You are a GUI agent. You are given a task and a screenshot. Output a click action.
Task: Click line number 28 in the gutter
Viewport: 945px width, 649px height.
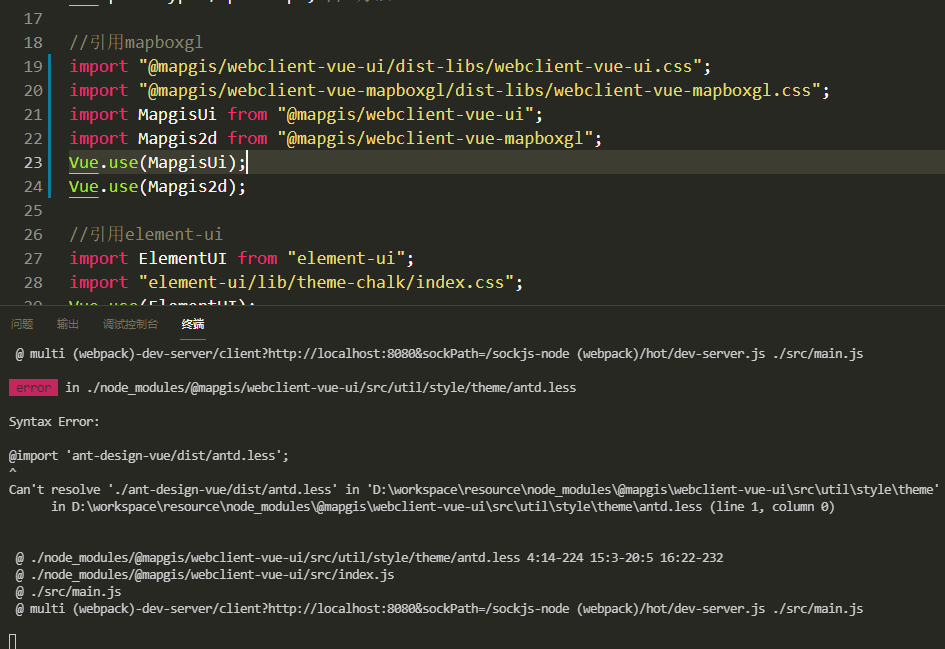click(x=33, y=283)
